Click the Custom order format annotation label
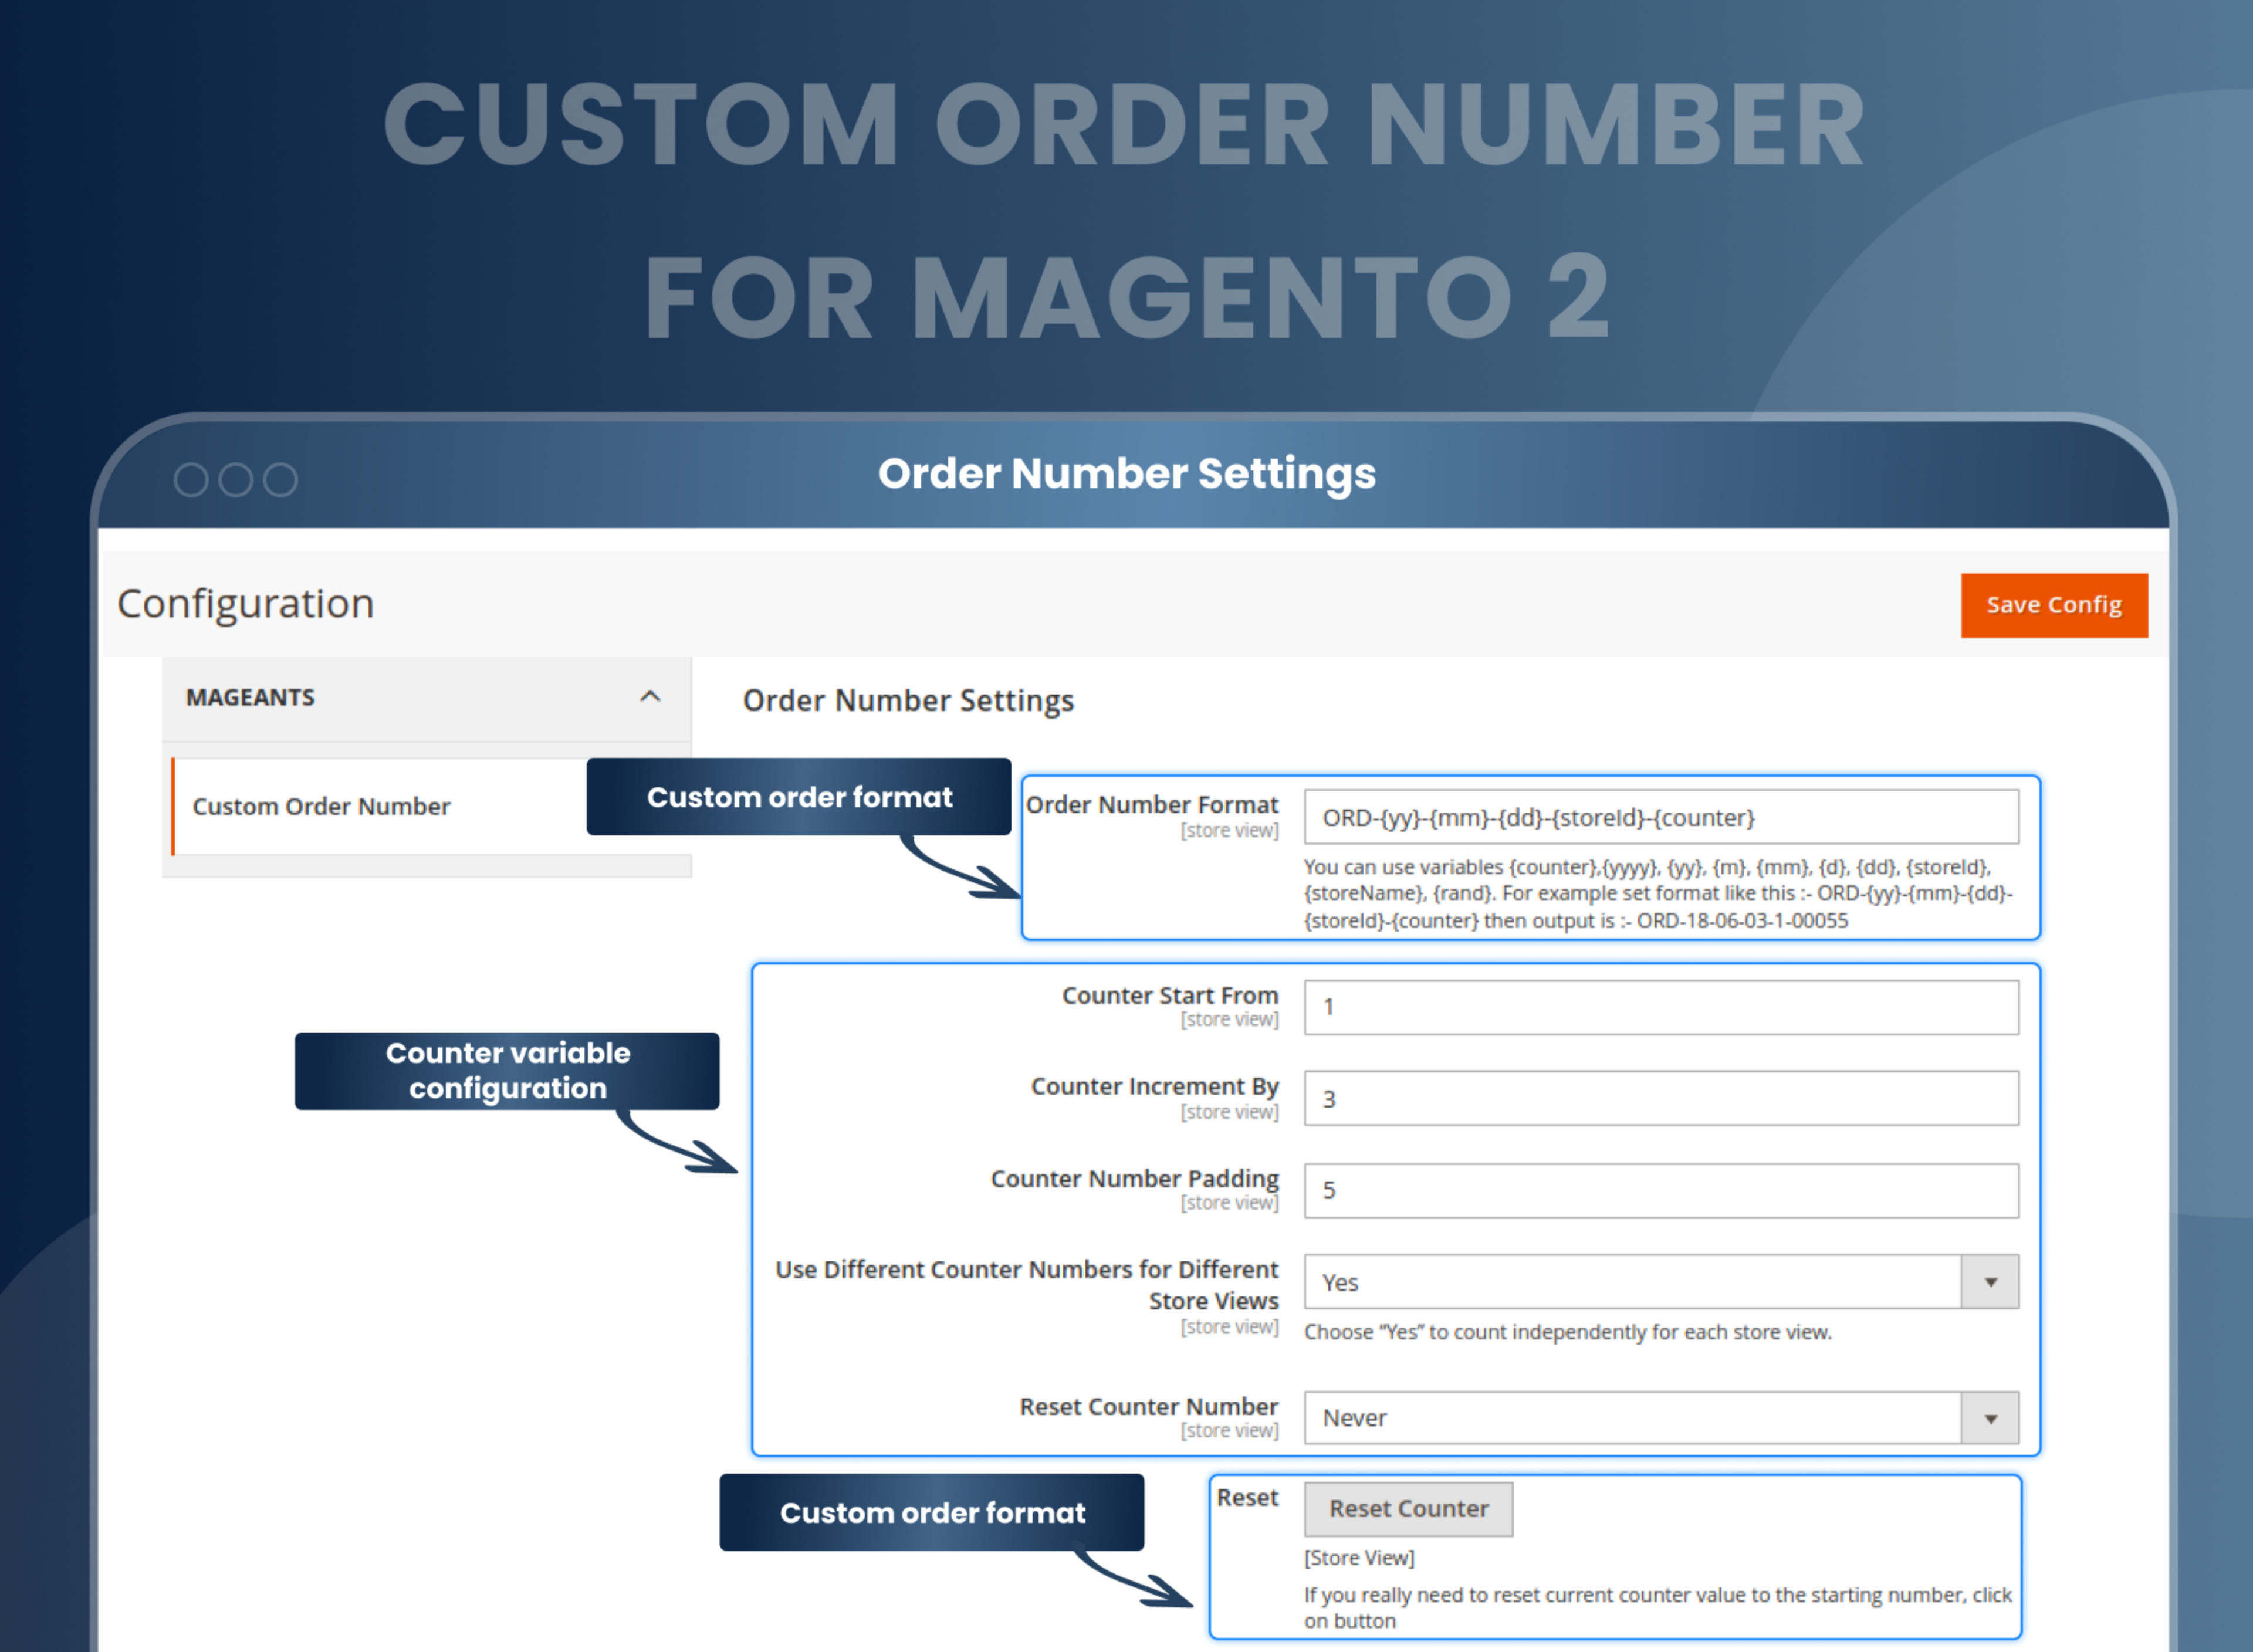The height and width of the screenshot is (1652, 2253). click(799, 796)
